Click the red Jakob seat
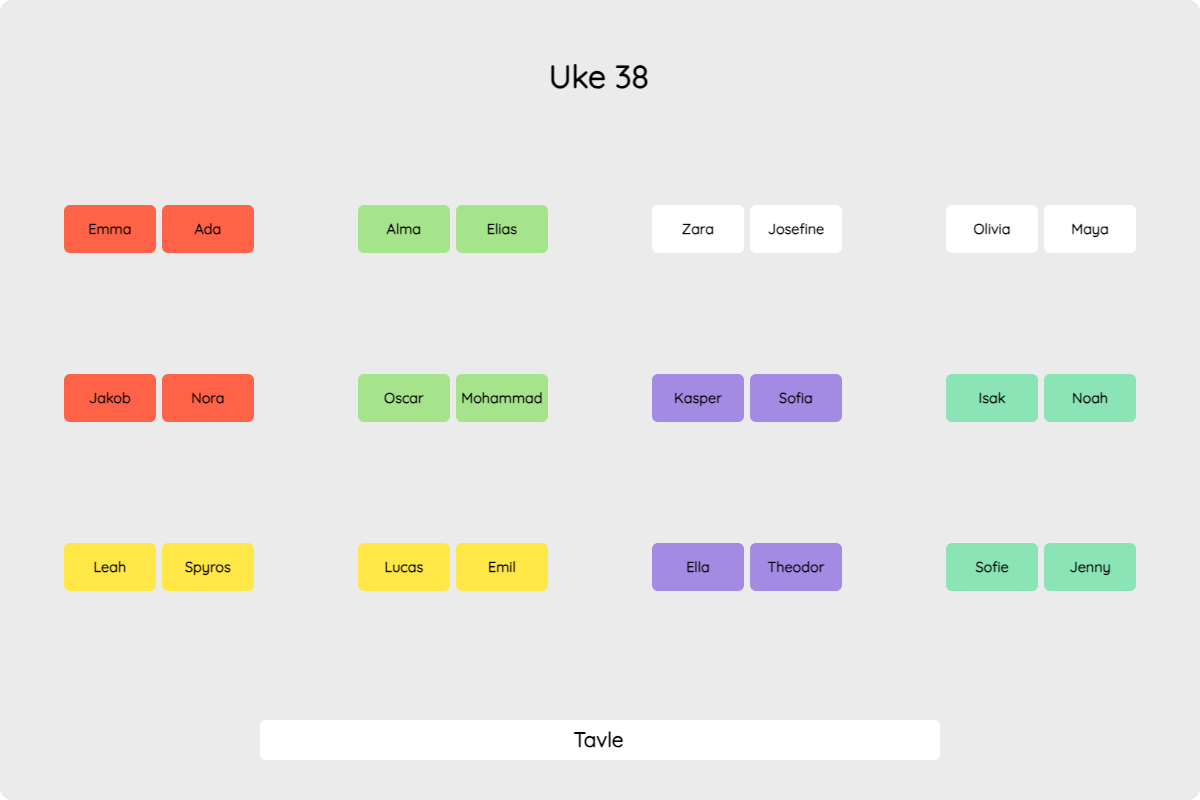The width and height of the screenshot is (1200, 800). (x=110, y=398)
